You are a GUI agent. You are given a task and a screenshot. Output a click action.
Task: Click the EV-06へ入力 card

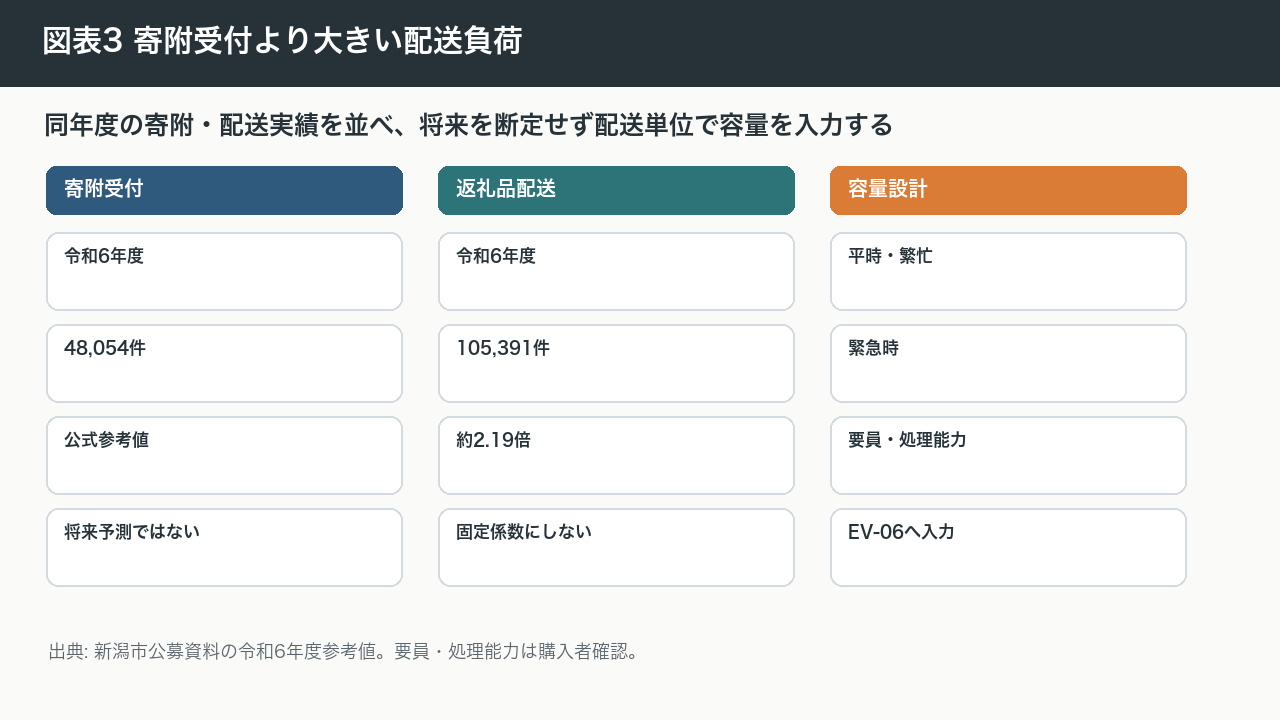pos(1008,548)
